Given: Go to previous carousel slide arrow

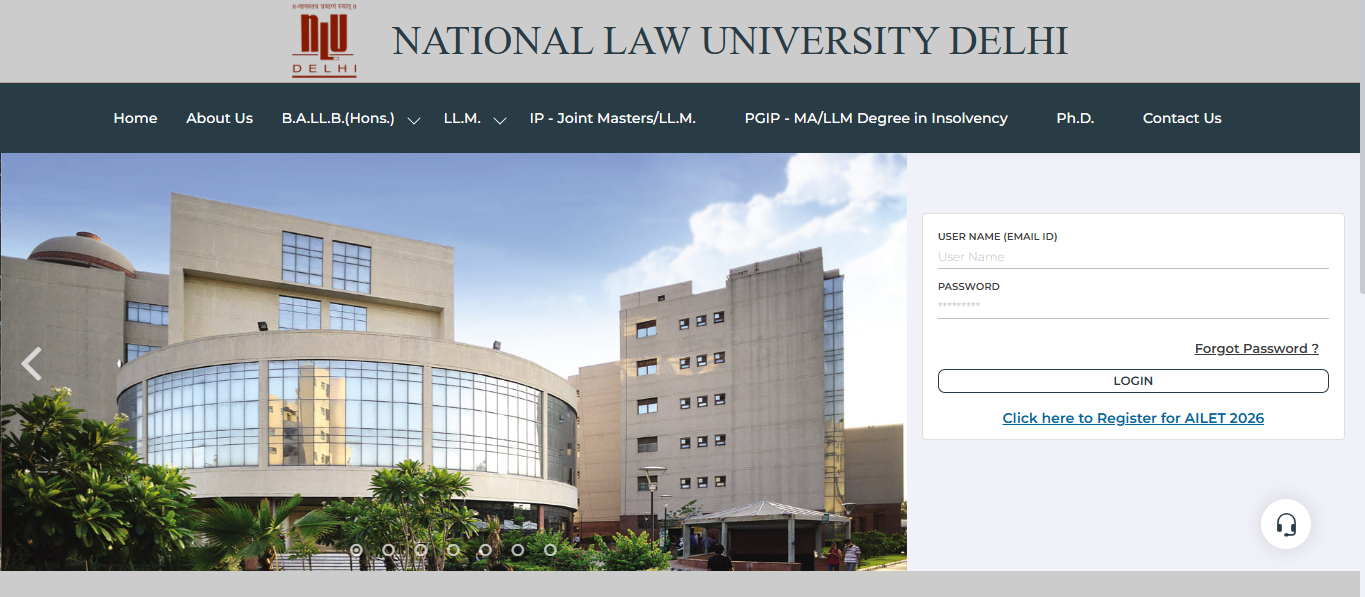Looking at the screenshot, I should pos(32,364).
